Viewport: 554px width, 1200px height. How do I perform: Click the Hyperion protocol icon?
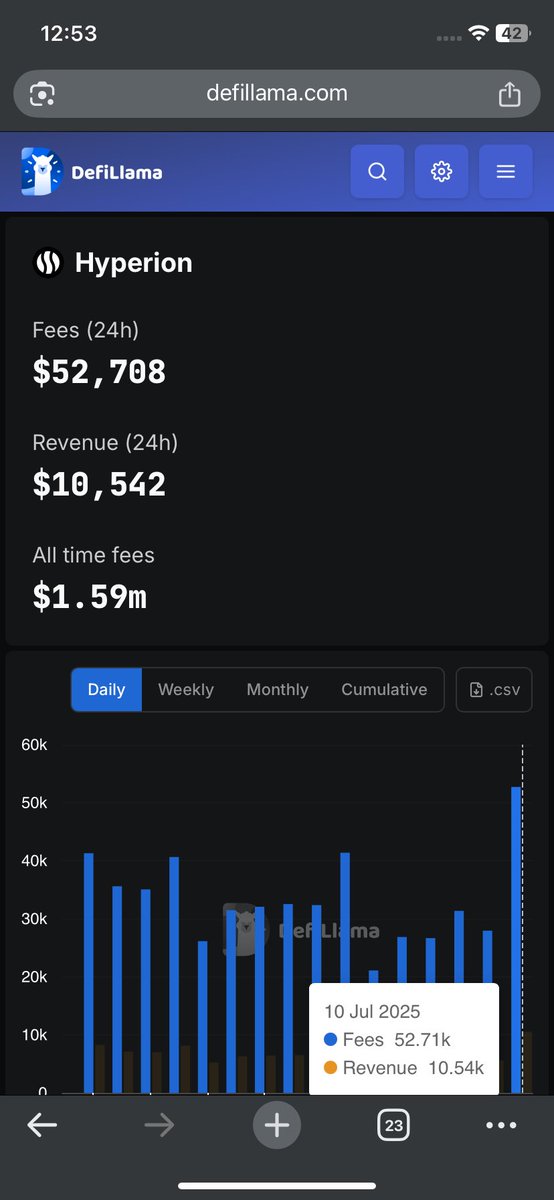[48, 263]
